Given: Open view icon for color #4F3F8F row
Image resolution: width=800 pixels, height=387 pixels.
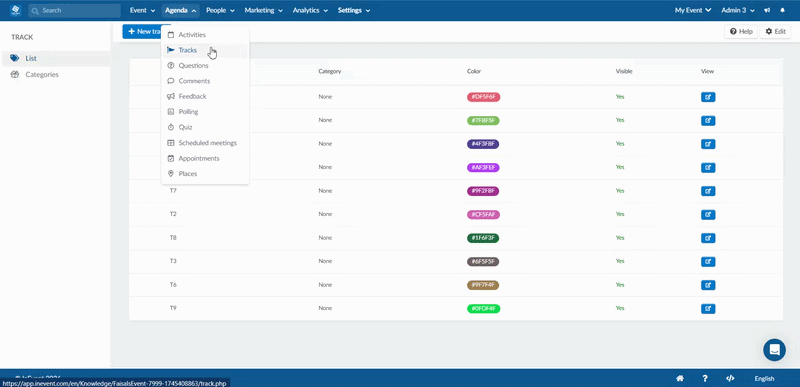Looking at the screenshot, I should pos(708,144).
